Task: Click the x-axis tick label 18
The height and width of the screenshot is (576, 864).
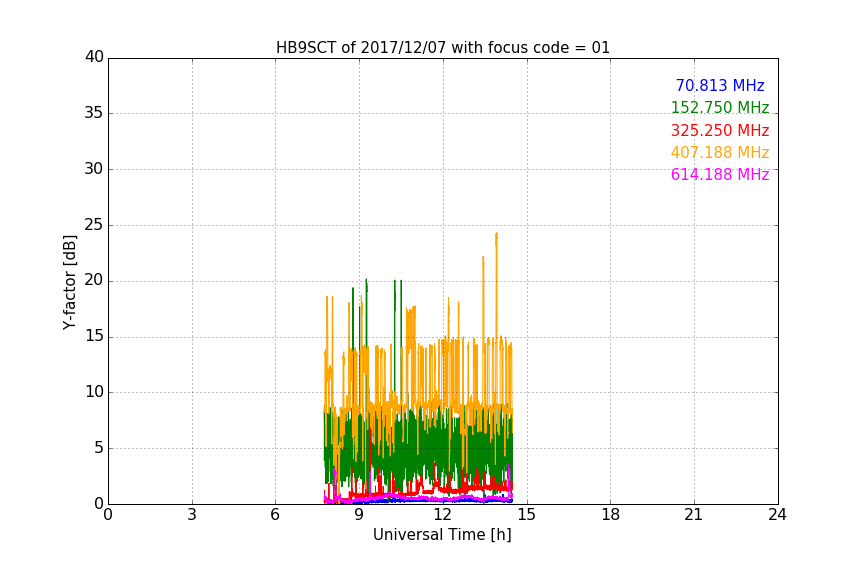Action: 611,515
